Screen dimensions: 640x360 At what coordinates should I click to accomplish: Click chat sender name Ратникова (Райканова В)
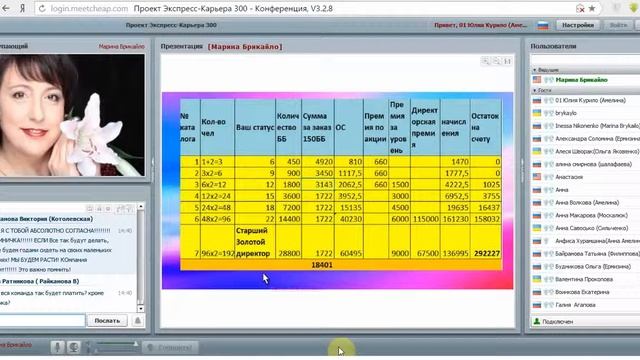(x=40, y=282)
